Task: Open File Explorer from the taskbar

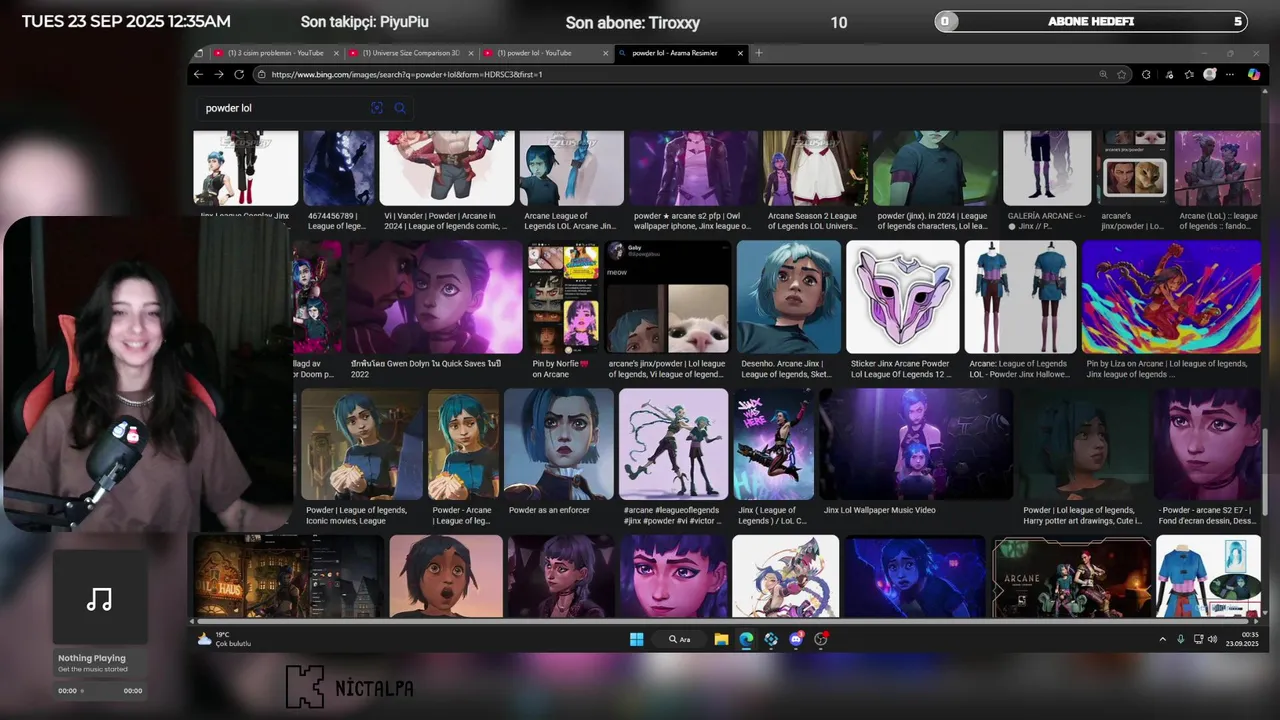Action: (x=721, y=639)
